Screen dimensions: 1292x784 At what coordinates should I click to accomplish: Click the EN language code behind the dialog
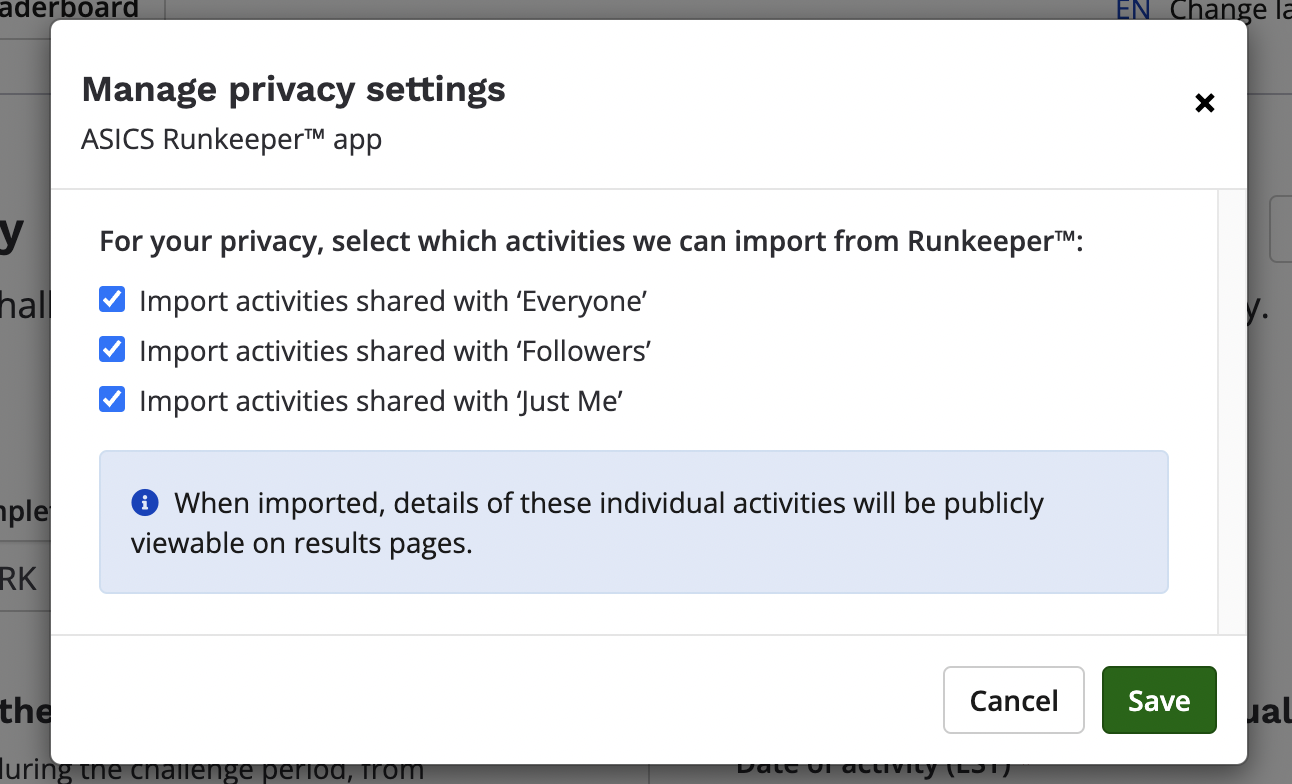coord(1133,11)
